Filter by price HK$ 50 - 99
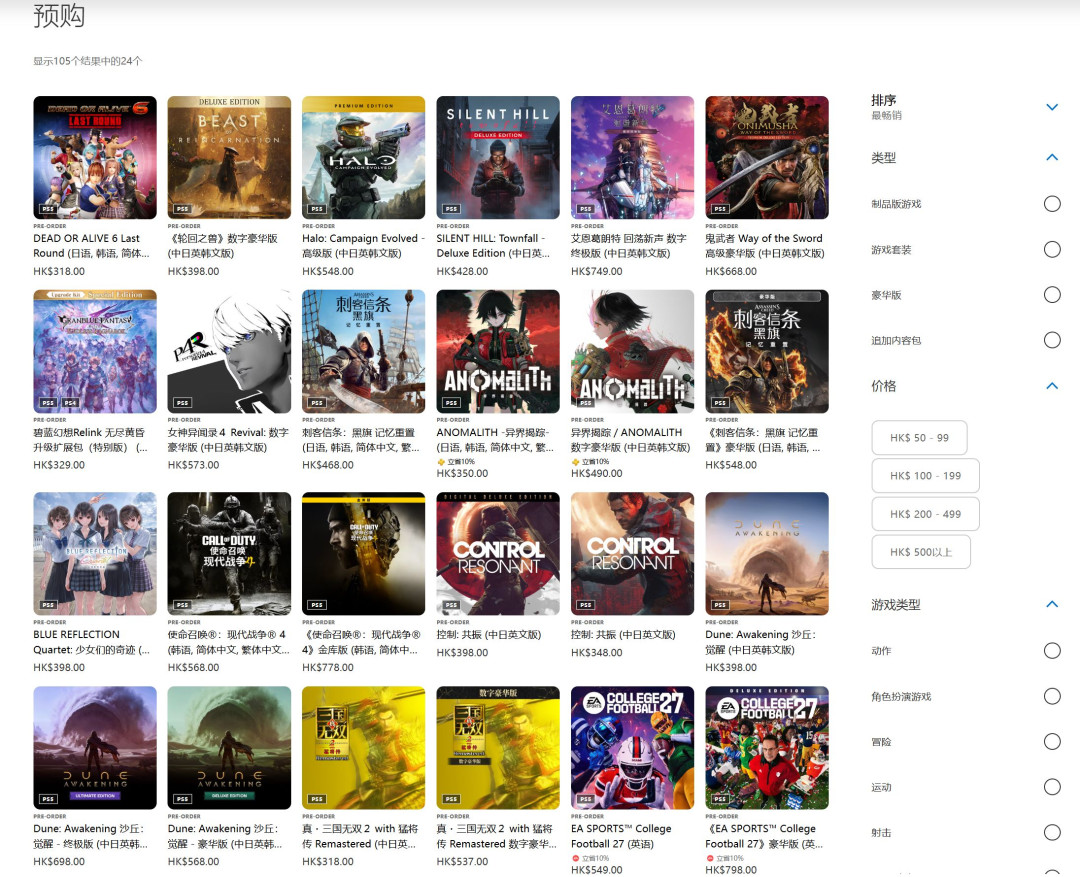Image resolution: width=1080 pixels, height=877 pixels. pos(919,437)
